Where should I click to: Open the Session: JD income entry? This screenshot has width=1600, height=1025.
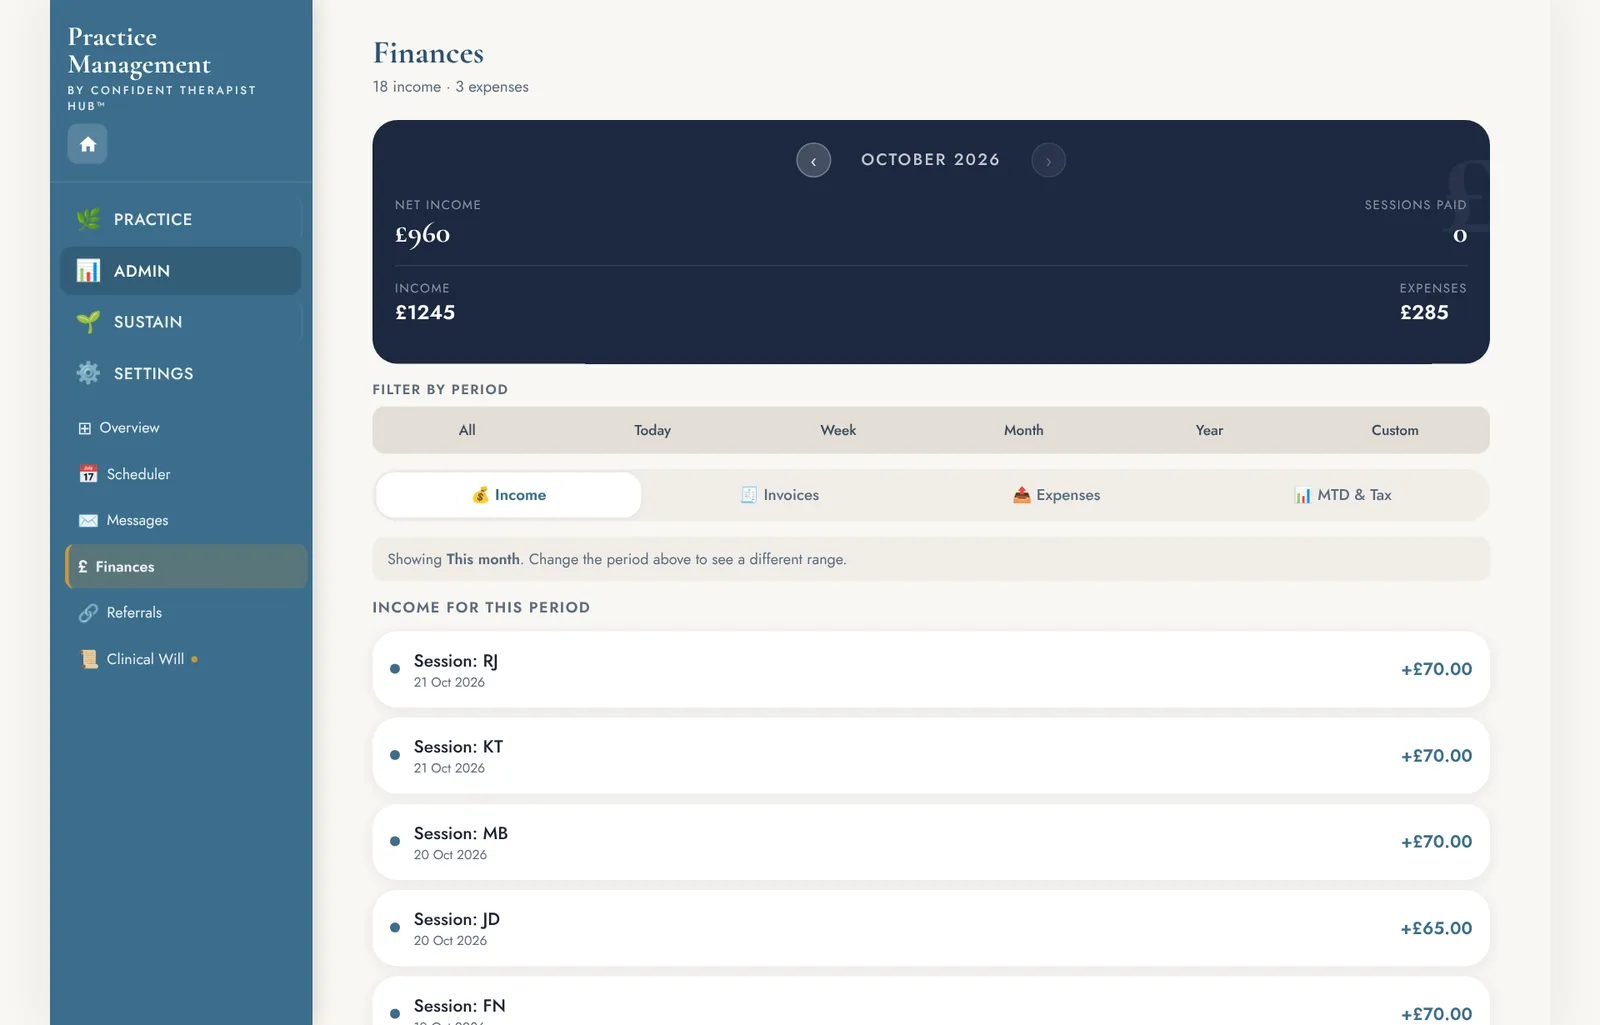[x=931, y=928]
